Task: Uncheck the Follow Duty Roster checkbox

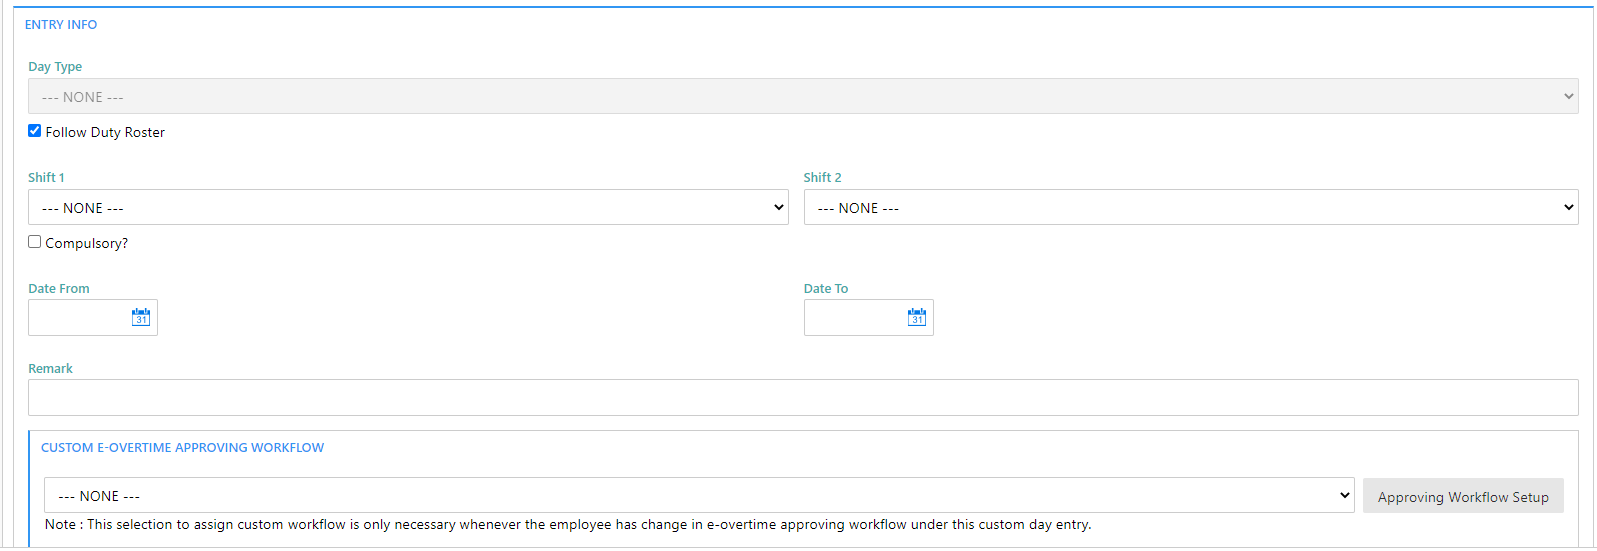Action: [x=35, y=131]
